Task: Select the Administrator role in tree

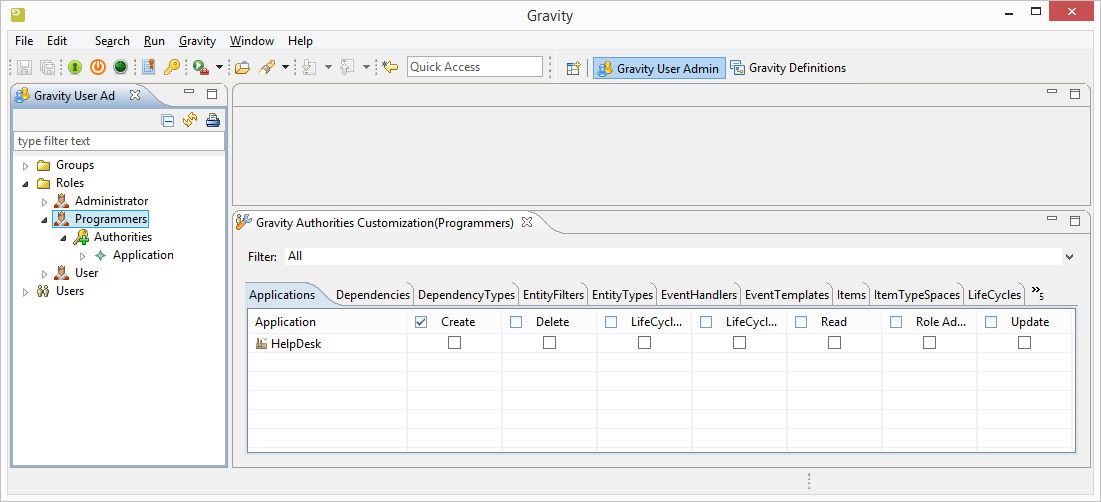Action: click(111, 201)
